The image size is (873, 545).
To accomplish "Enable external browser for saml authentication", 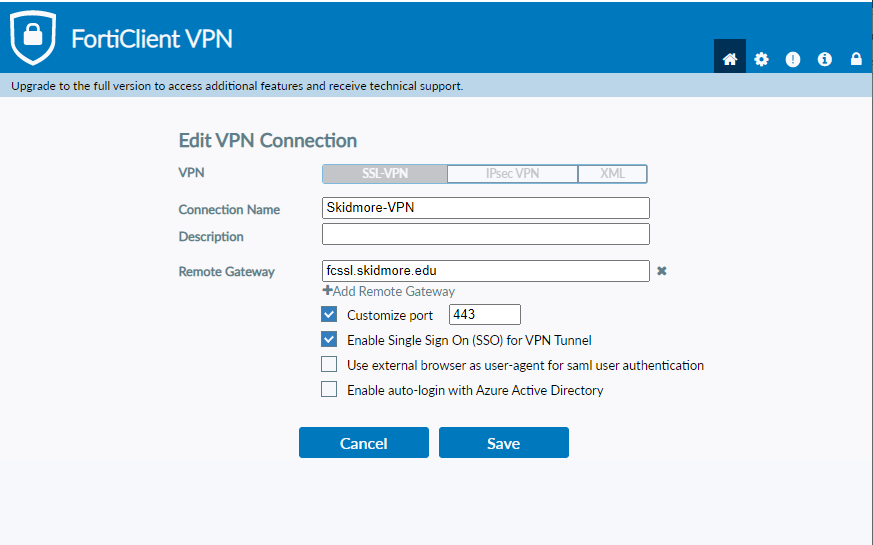I will 329,365.
